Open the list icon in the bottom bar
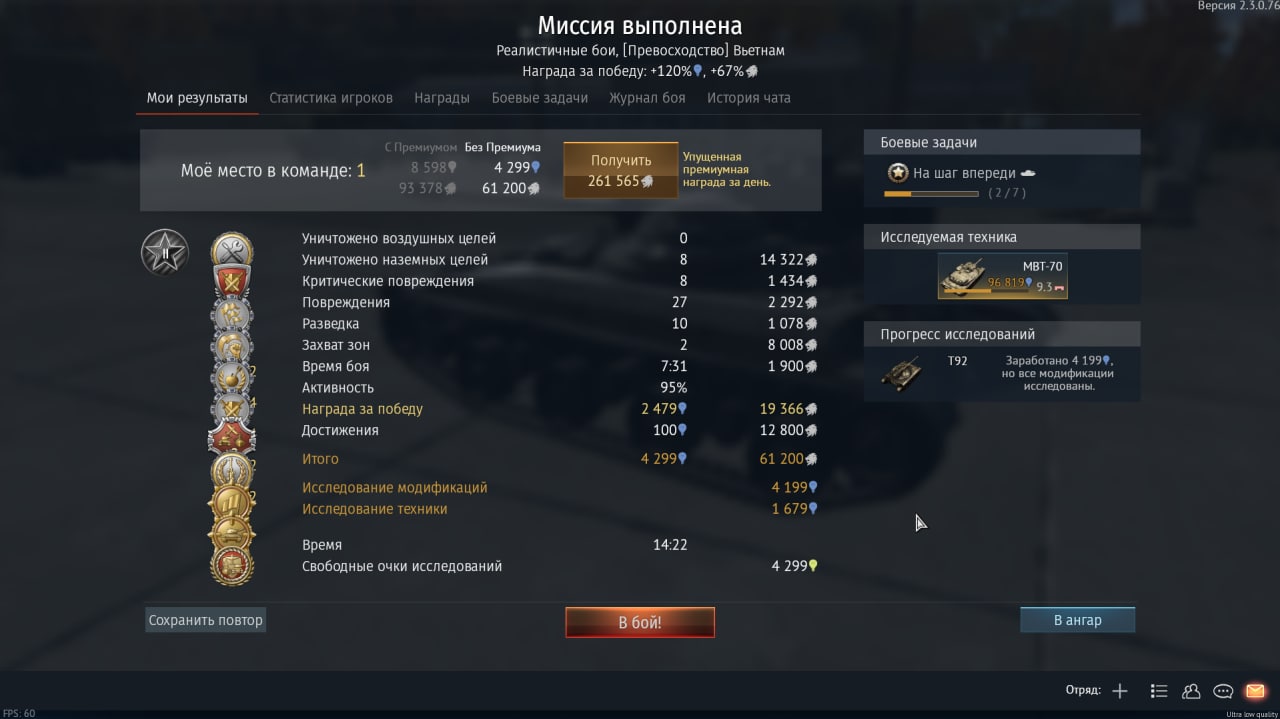Viewport: 1280px width, 719px height. point(1159,691)
